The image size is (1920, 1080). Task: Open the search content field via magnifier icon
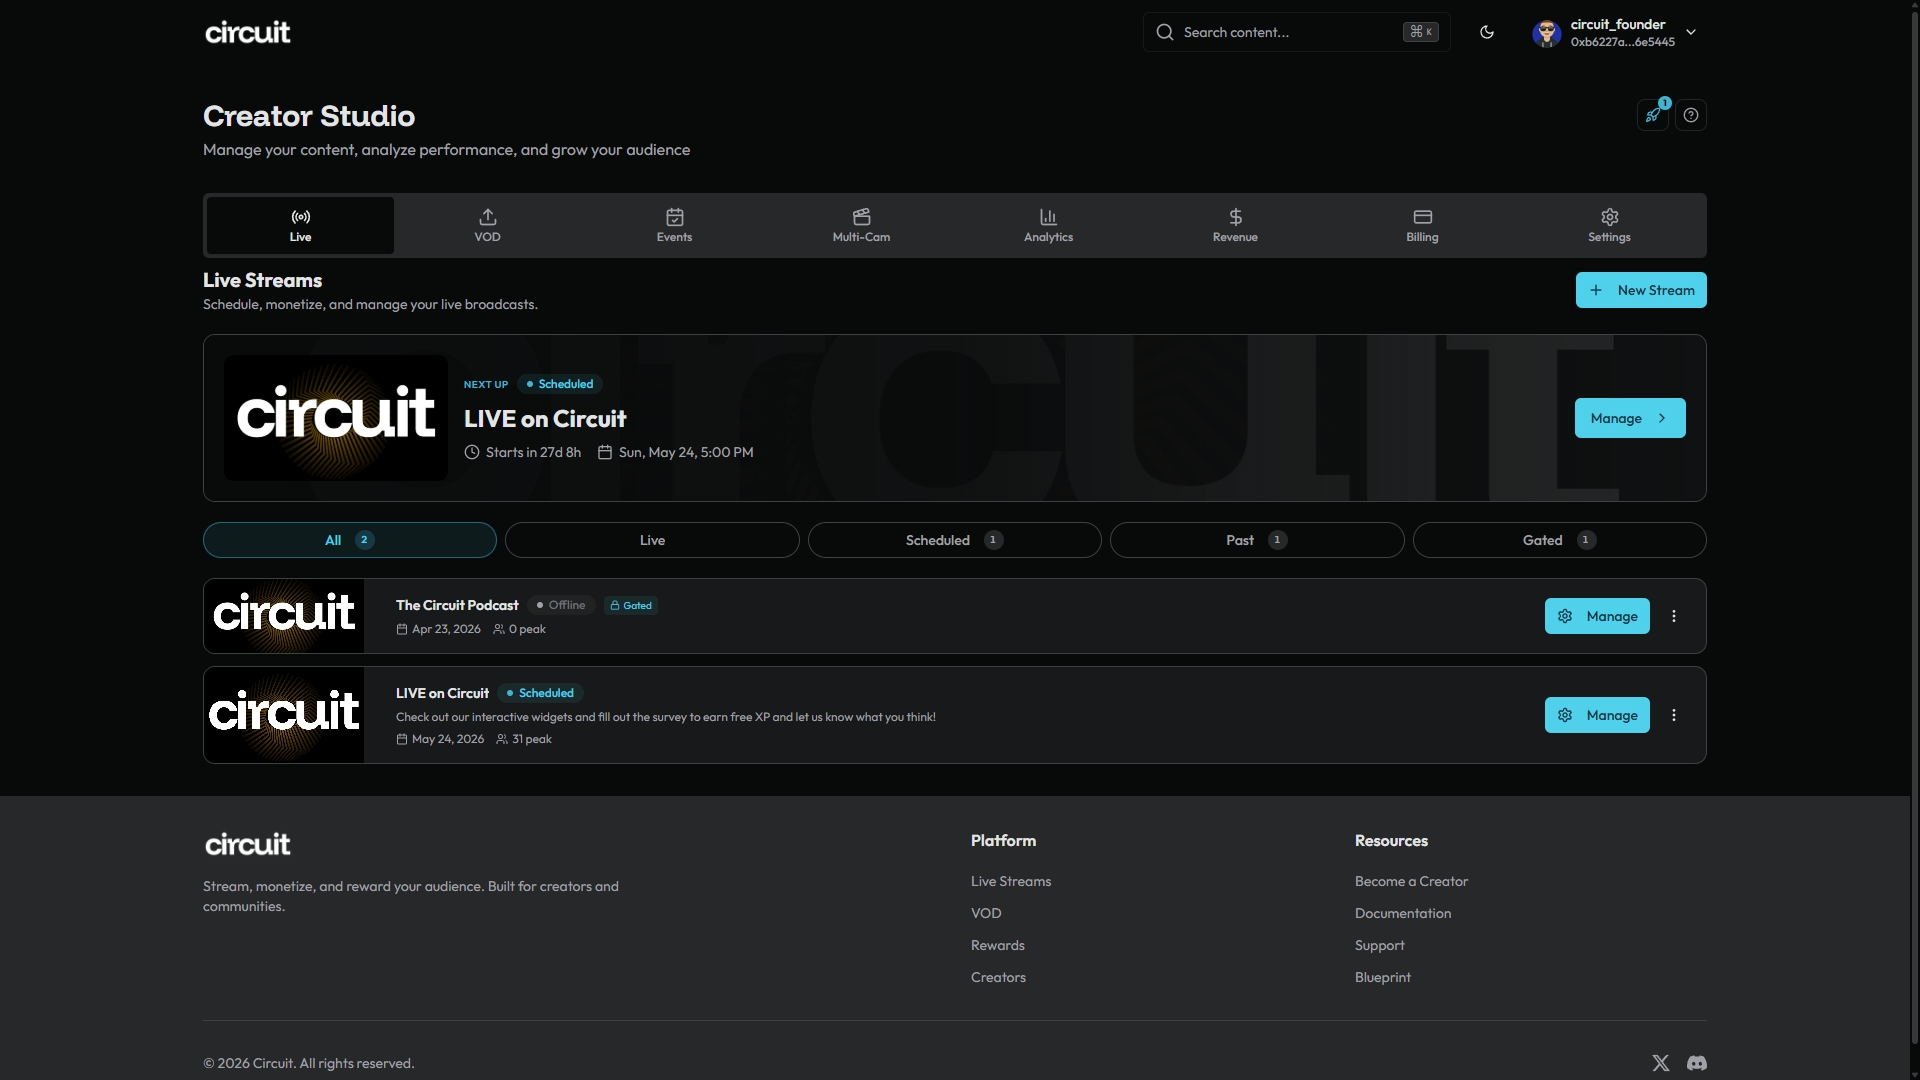[1163, 32]
